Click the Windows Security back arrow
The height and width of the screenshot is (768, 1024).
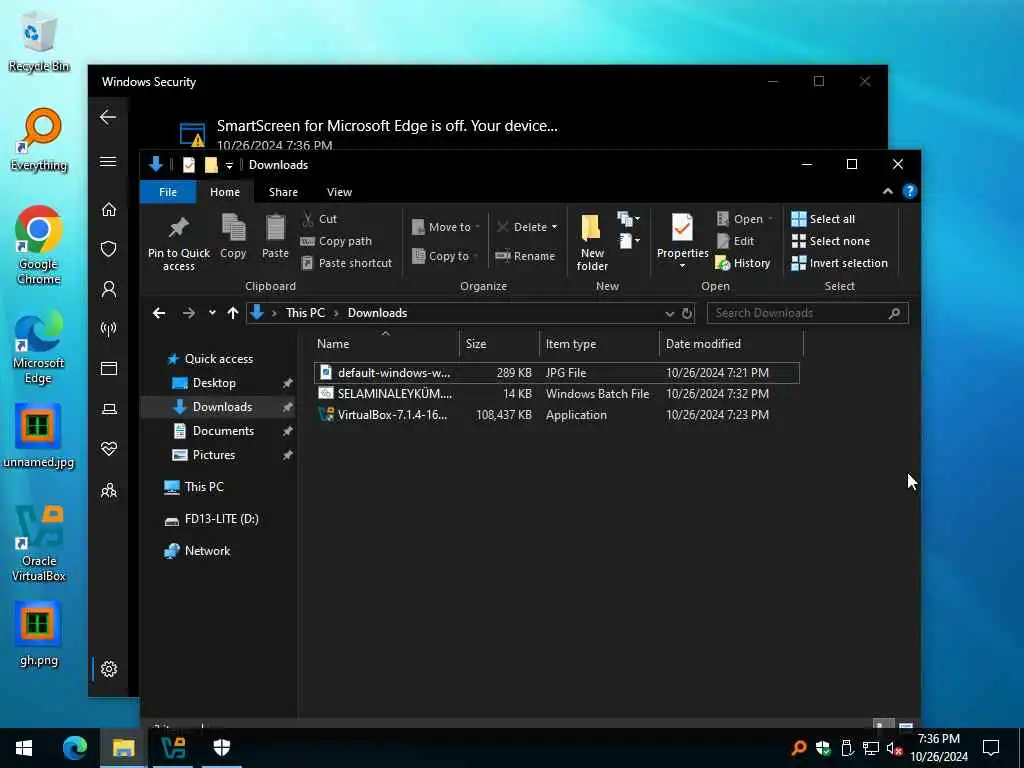(x=108, y=118)
